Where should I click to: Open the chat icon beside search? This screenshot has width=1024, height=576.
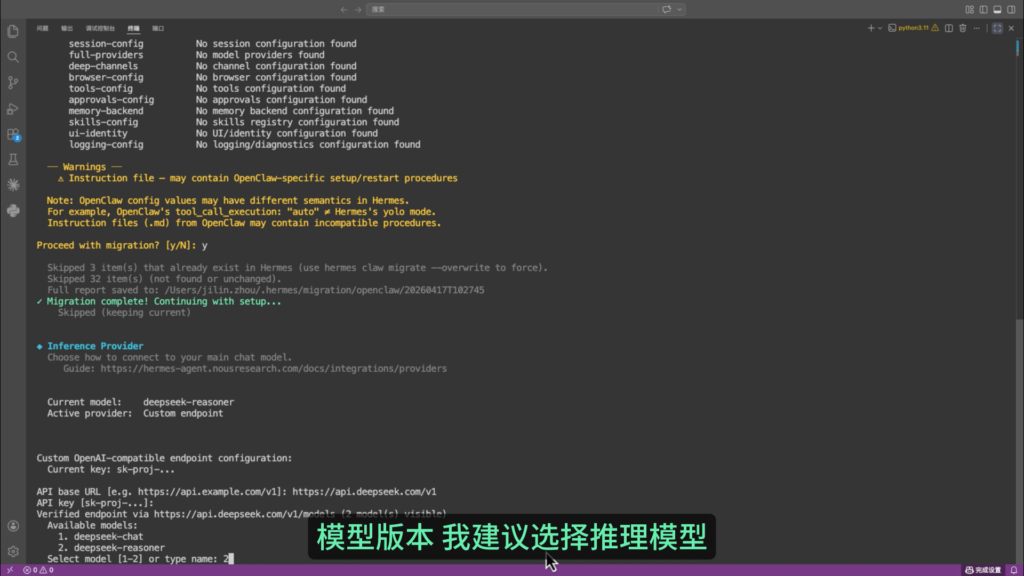[667, 9]
